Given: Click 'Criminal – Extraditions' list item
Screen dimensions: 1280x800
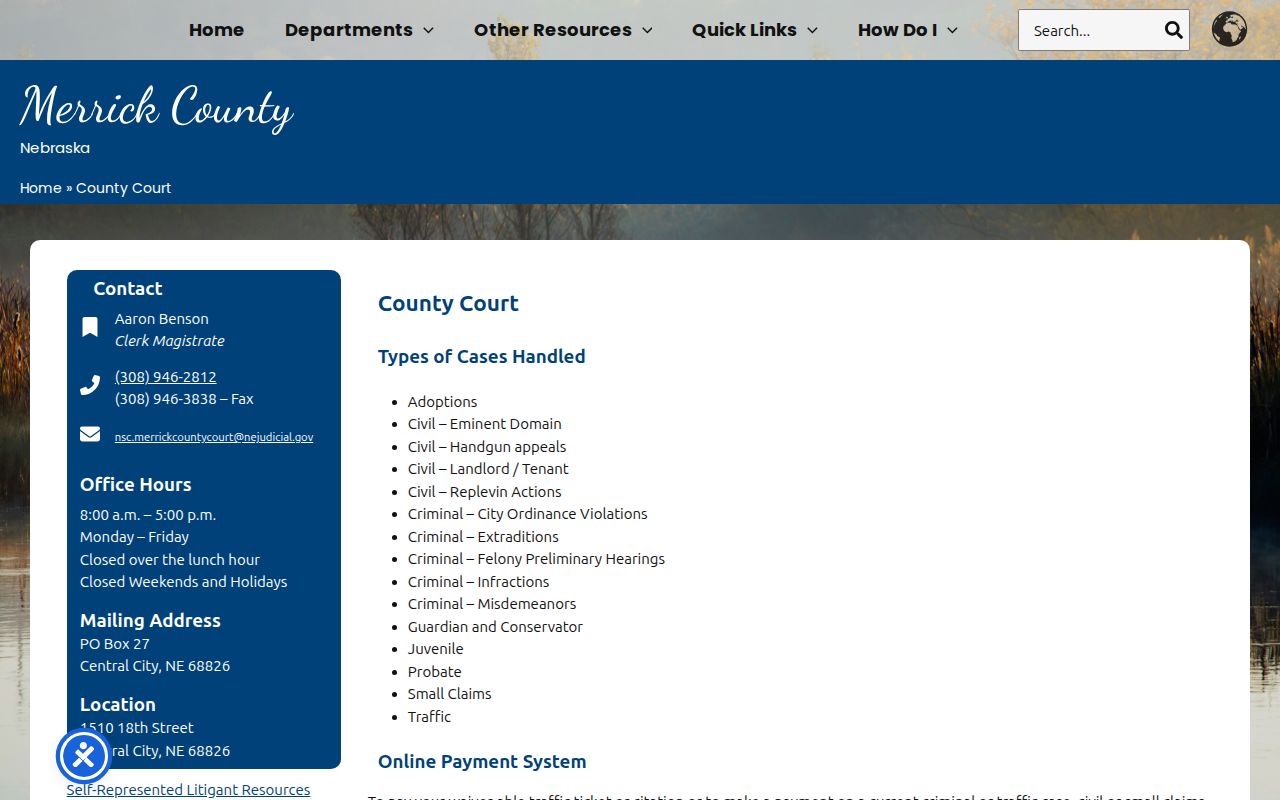Looking at the screenshot, I should pos(483,537).
